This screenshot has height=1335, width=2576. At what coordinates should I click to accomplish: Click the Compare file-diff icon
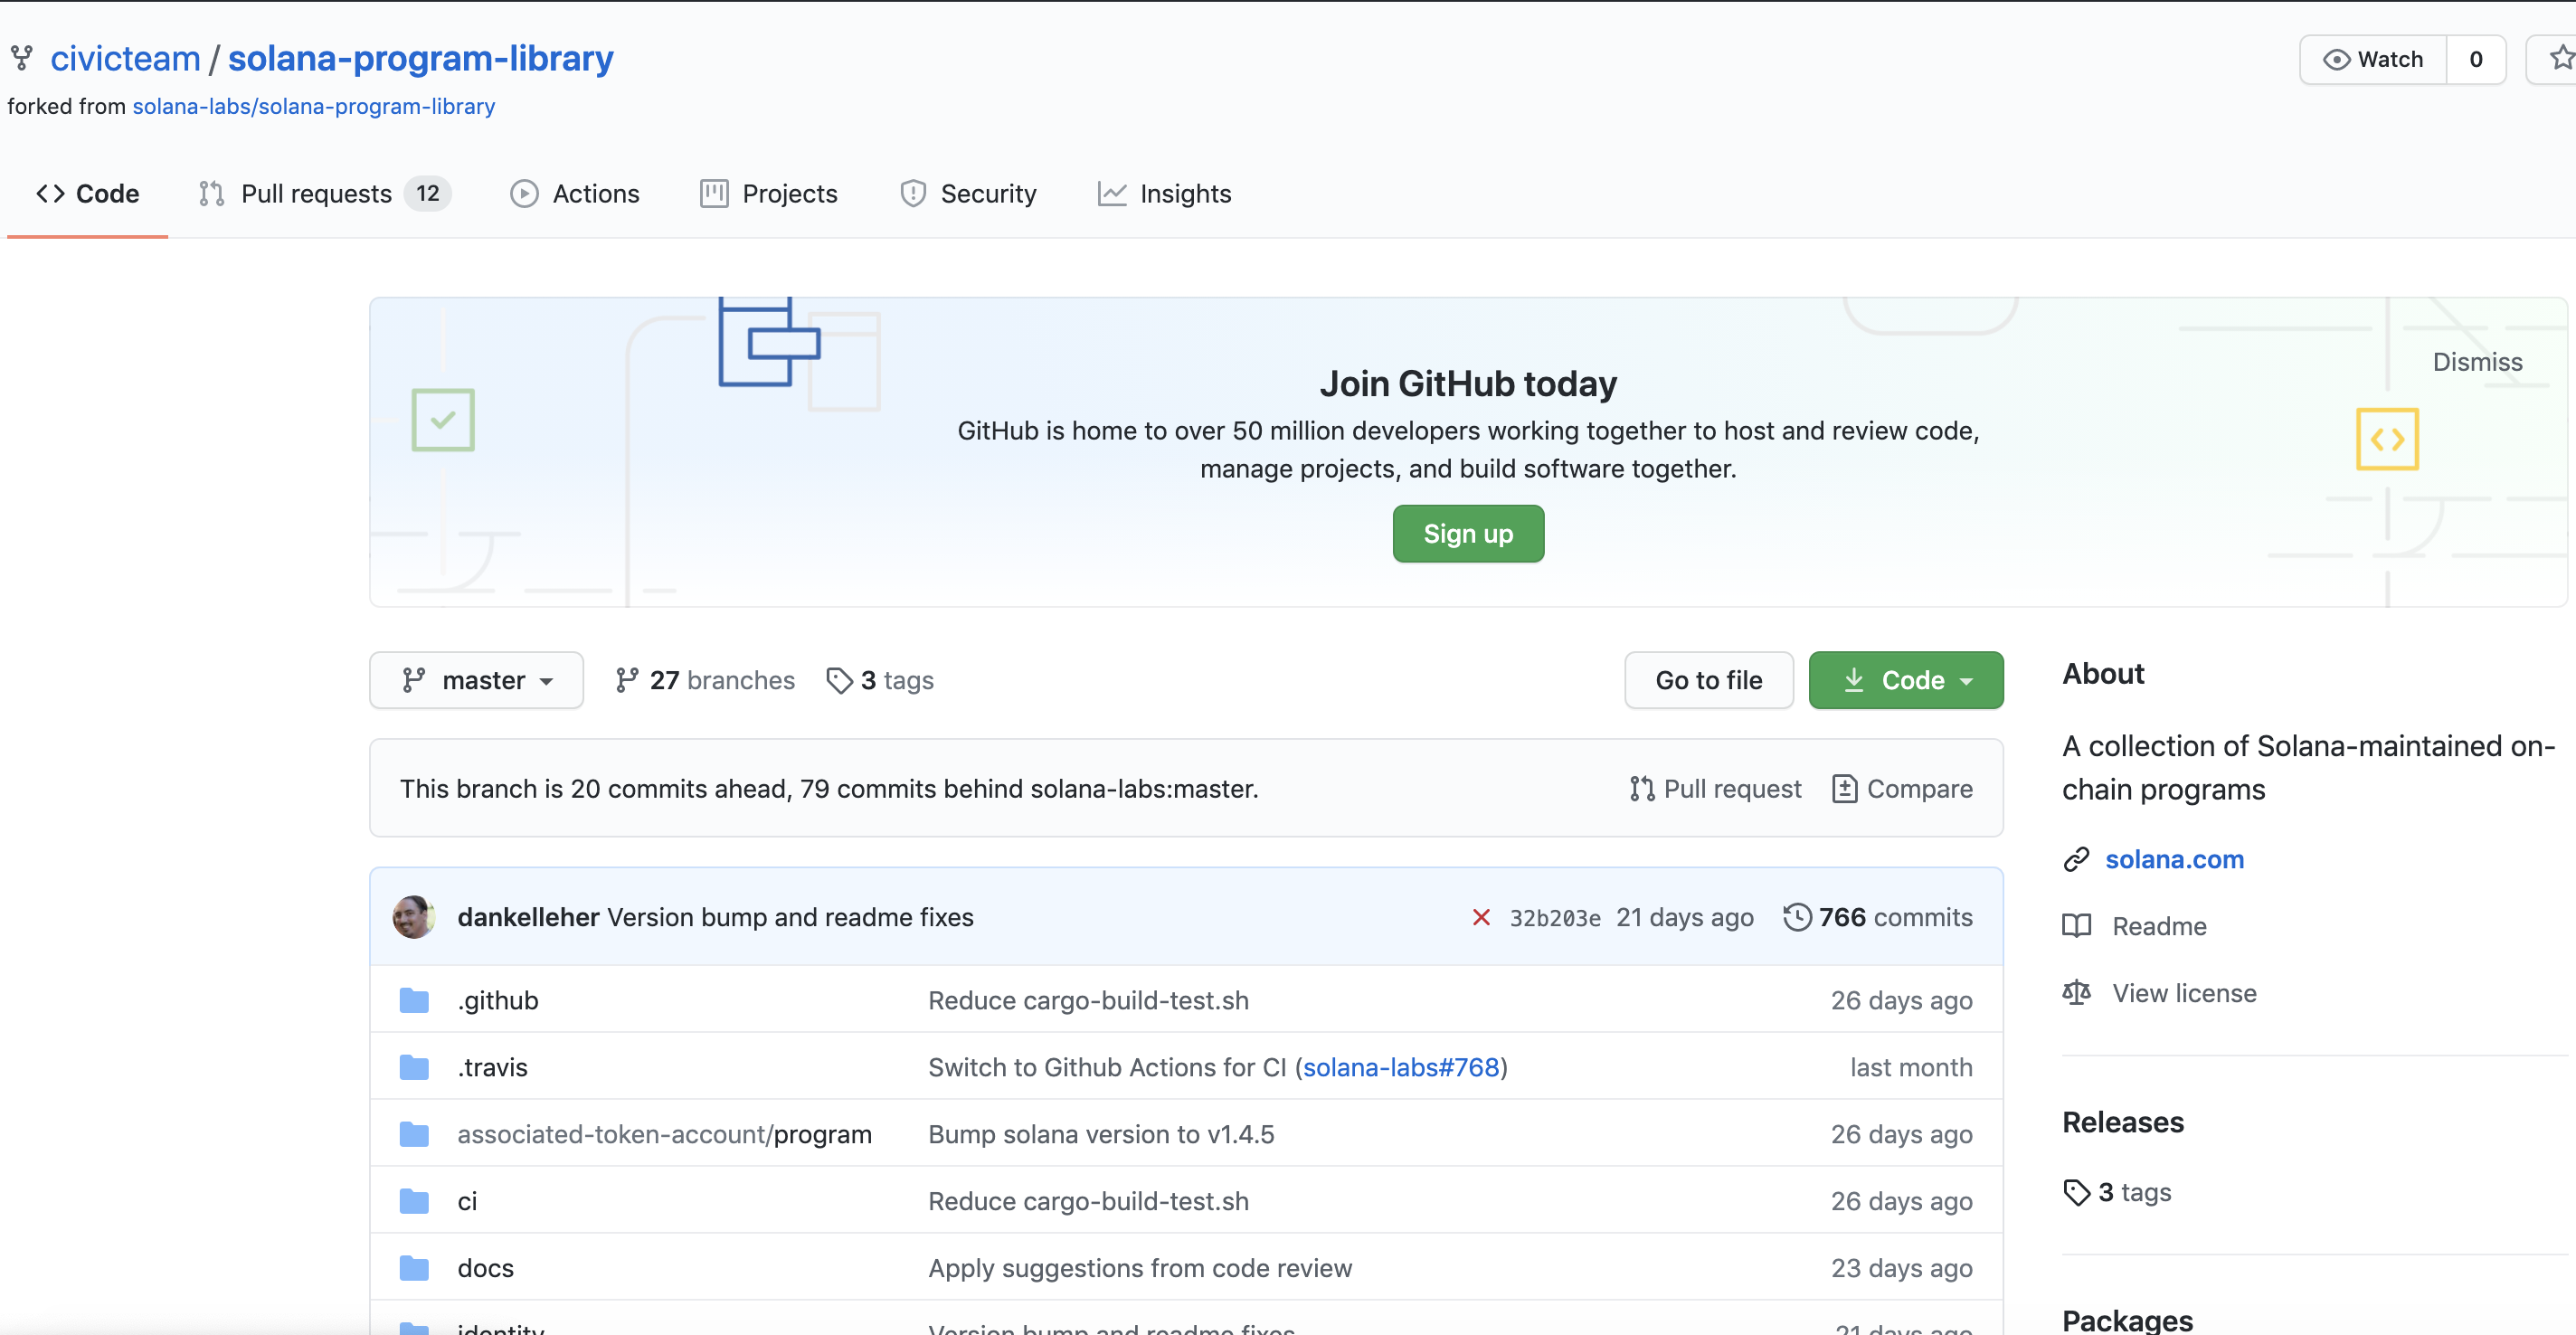1844,789
